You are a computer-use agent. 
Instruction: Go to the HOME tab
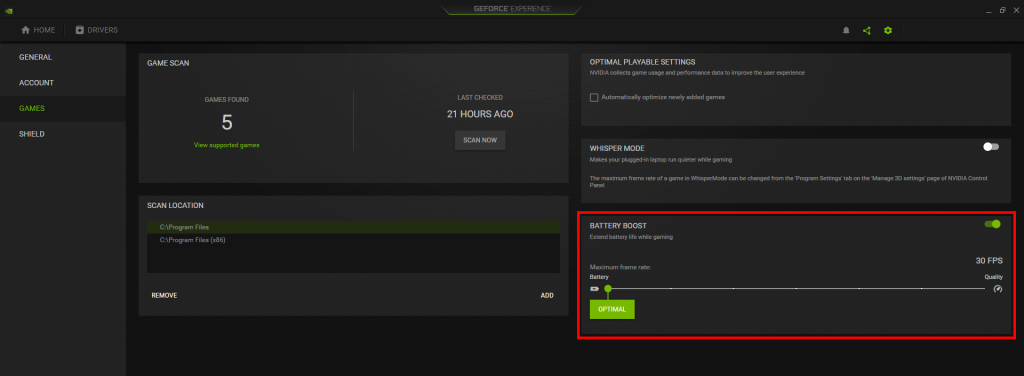38,30
